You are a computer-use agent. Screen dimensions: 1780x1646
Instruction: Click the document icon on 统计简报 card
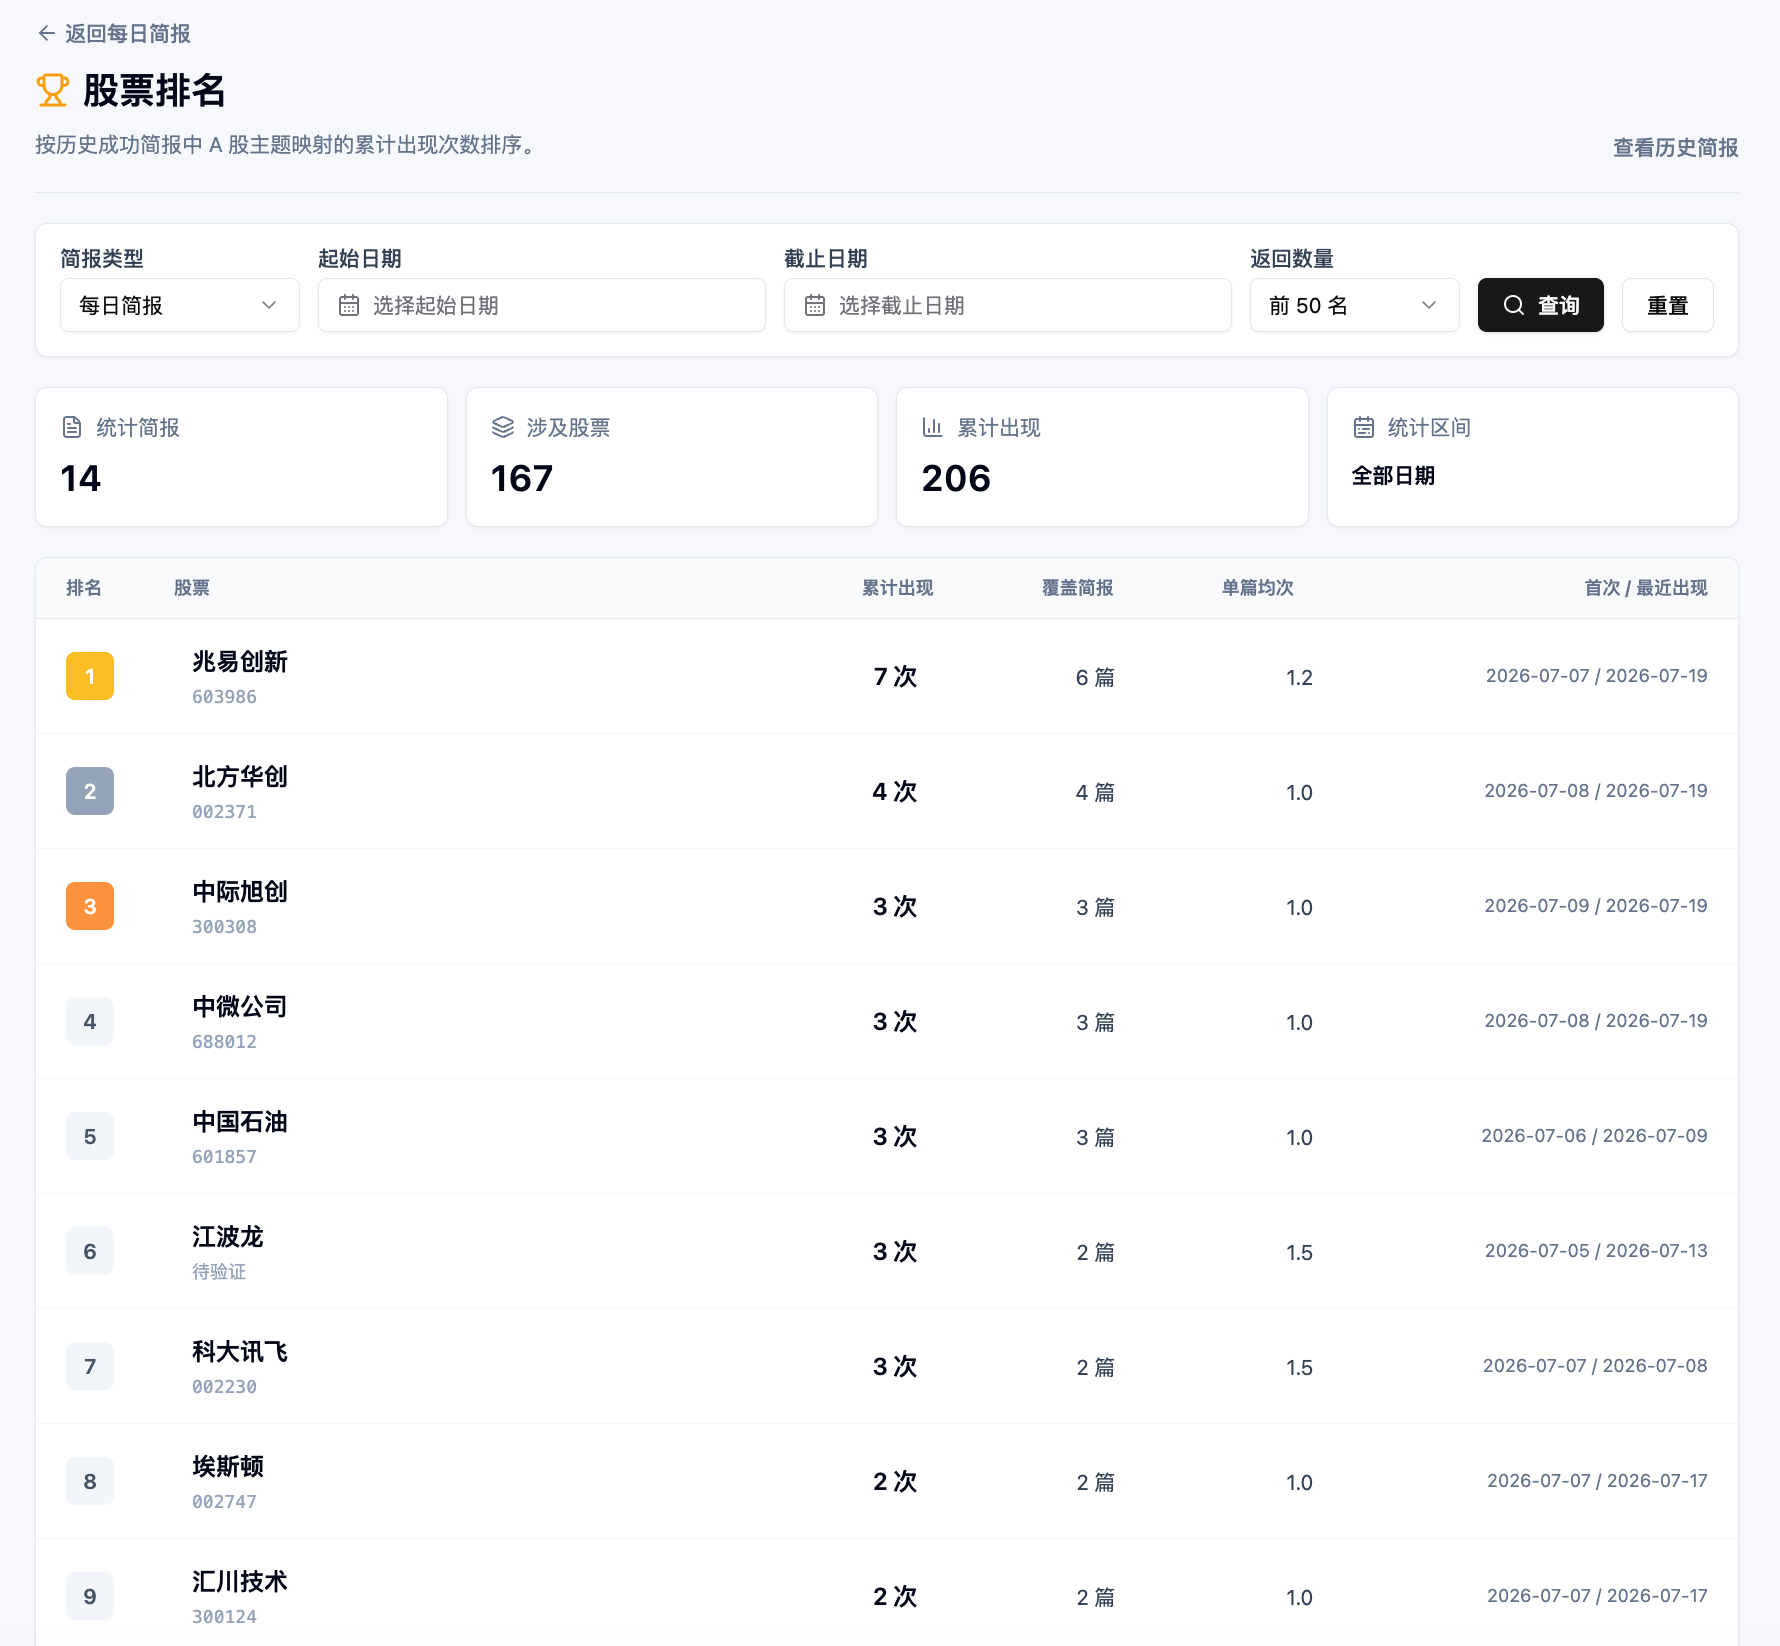(x=72, y=427)
